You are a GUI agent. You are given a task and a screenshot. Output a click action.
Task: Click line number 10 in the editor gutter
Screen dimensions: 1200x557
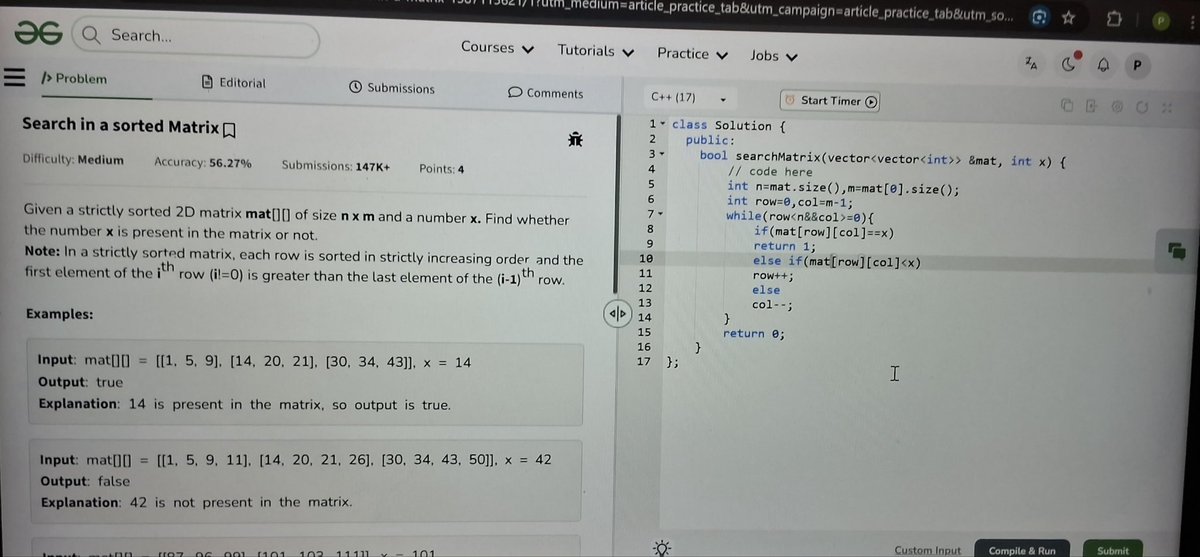tap(644, 260)
